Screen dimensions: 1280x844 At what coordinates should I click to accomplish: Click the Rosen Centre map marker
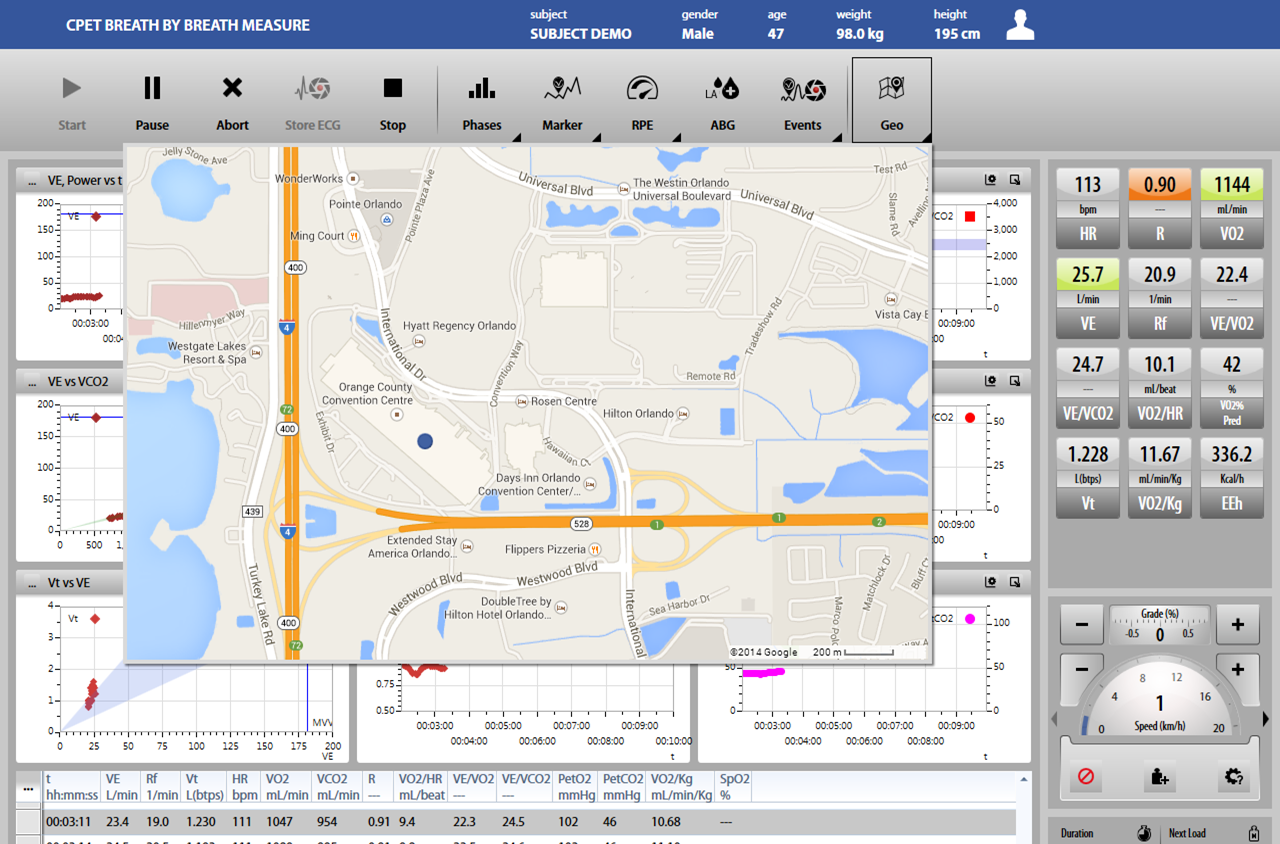point(521,401)
